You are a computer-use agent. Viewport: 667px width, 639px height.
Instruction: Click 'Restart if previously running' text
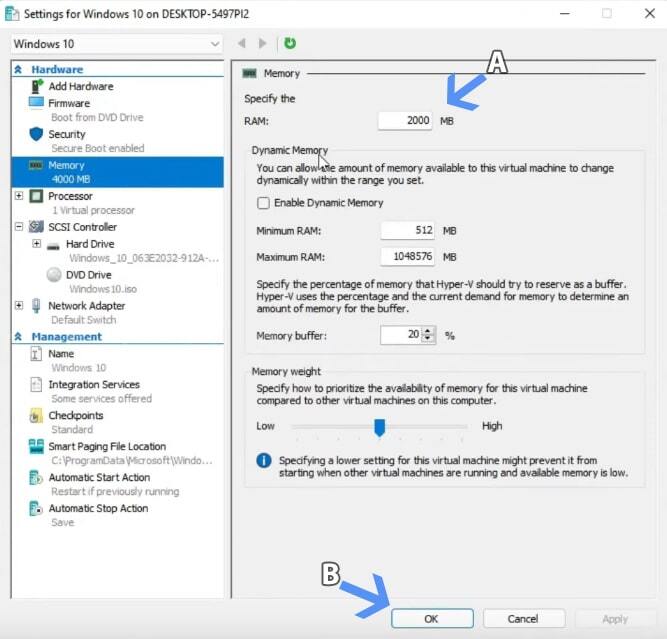tap(115, 491)
